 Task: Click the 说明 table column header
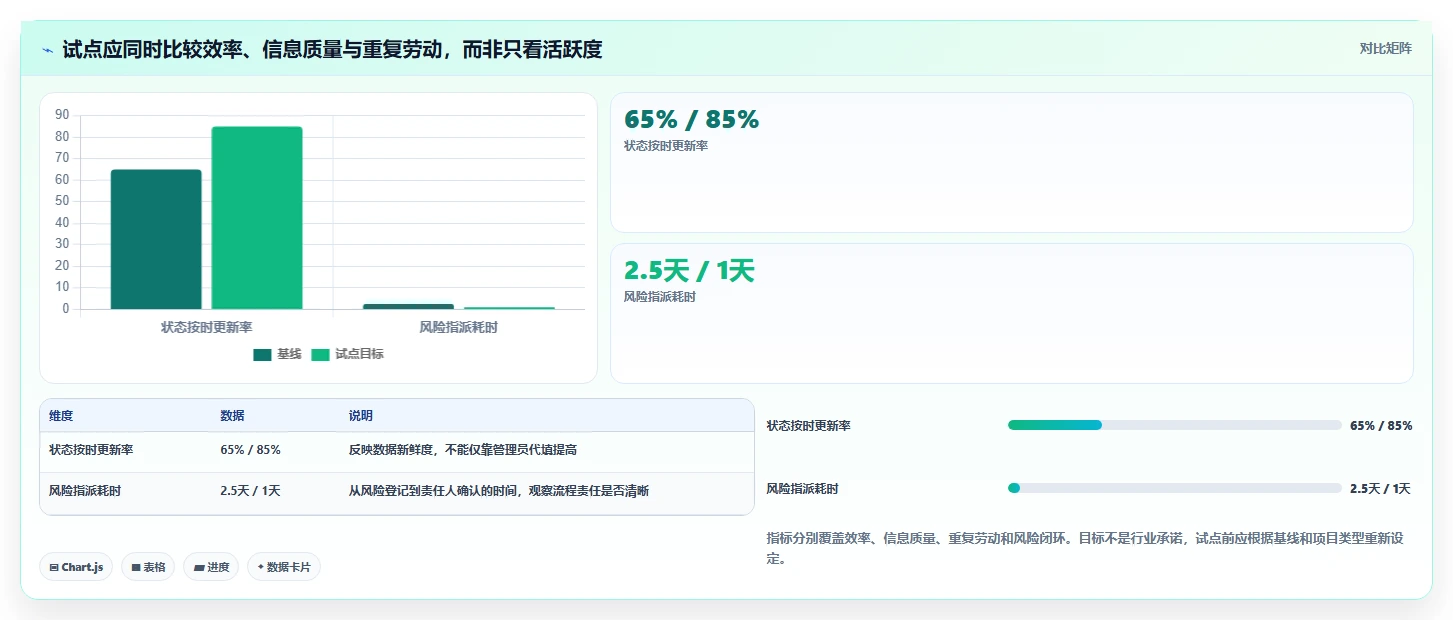(x=360, y=416)
